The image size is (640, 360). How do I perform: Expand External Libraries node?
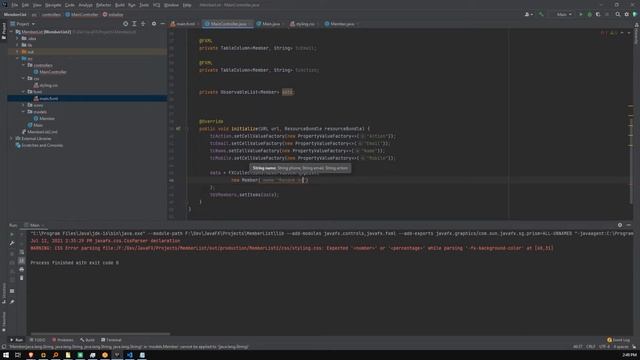coord(11,138)
